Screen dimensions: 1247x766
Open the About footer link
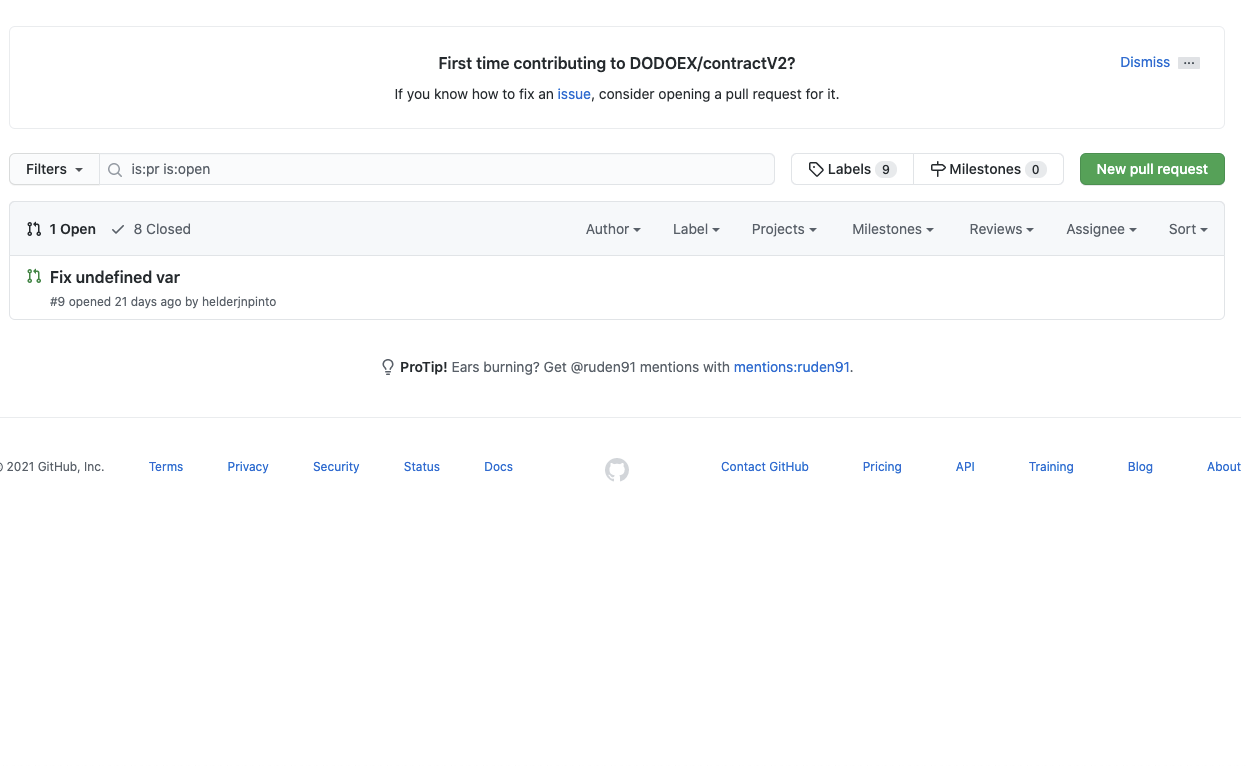tap(1224, 467)
